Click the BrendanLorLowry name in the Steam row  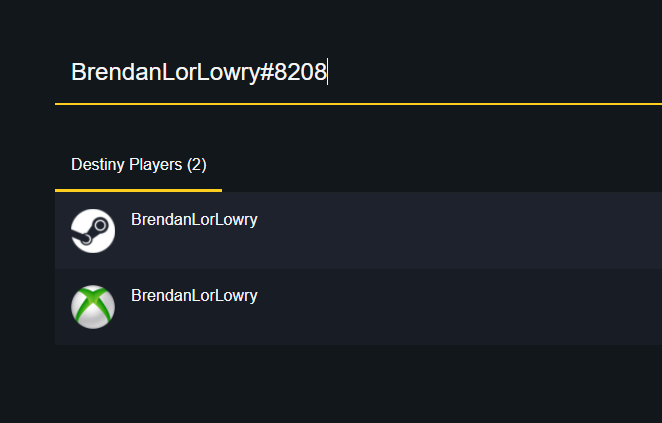pyautogui.click(x=194, y=220)
